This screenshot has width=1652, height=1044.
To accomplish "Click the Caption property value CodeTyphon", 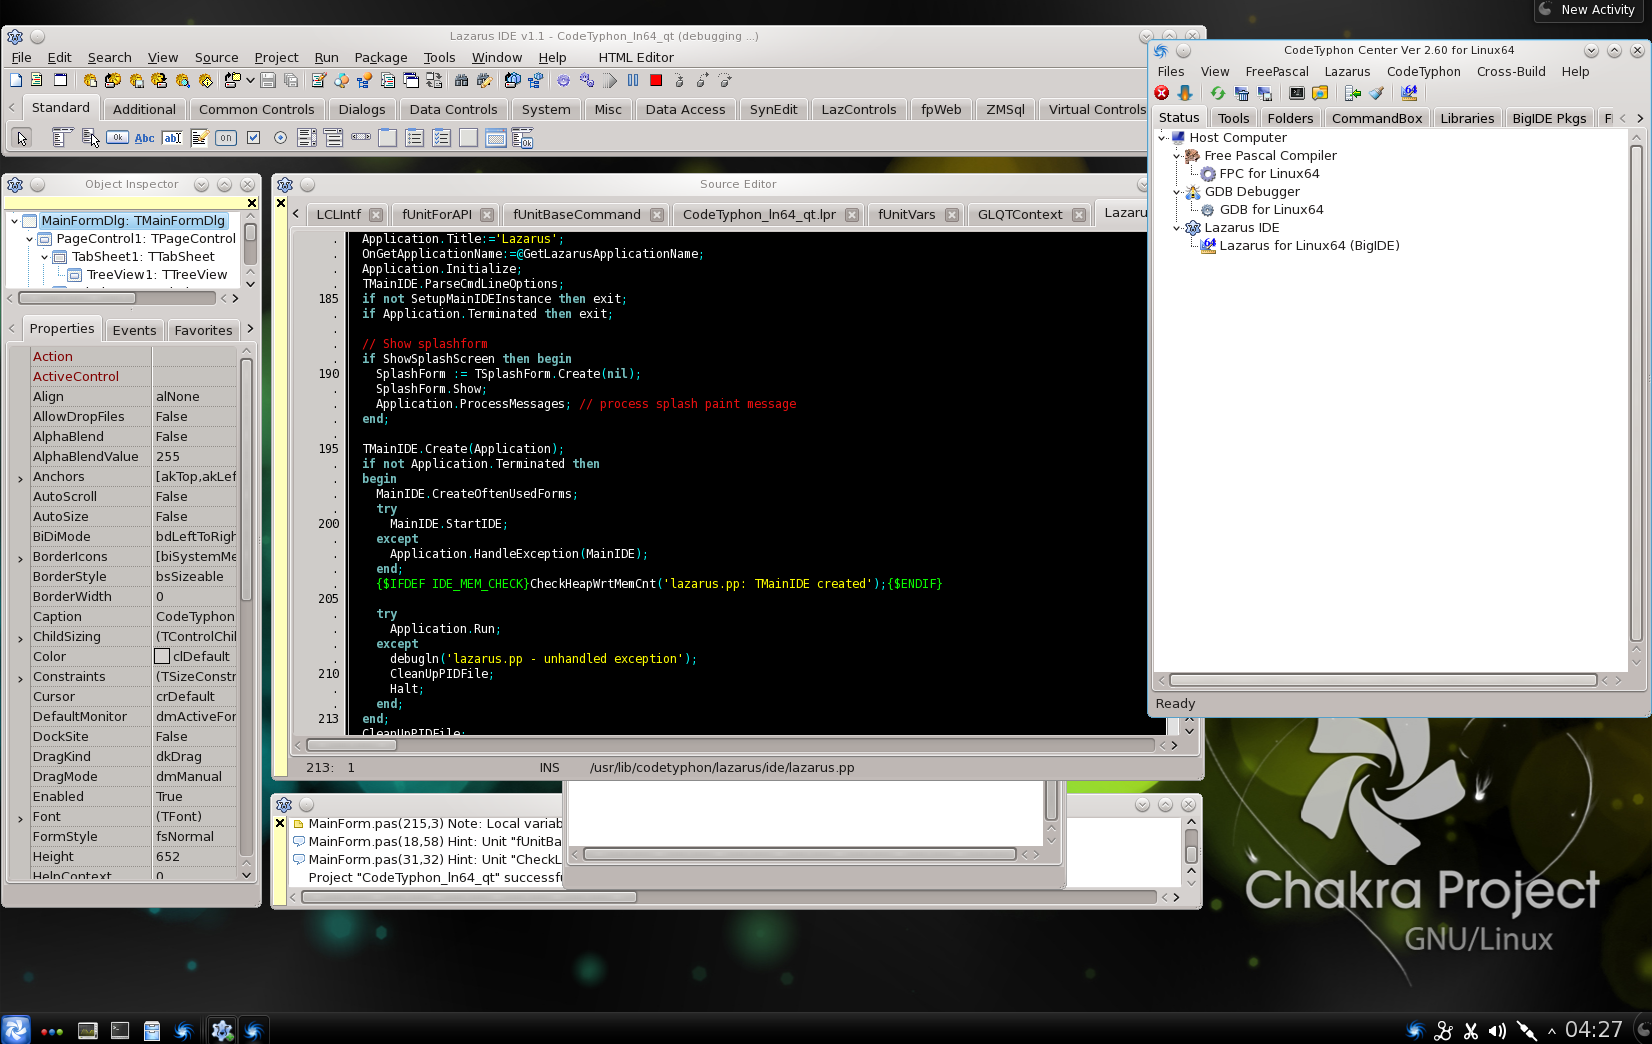I will pos(195,617).
